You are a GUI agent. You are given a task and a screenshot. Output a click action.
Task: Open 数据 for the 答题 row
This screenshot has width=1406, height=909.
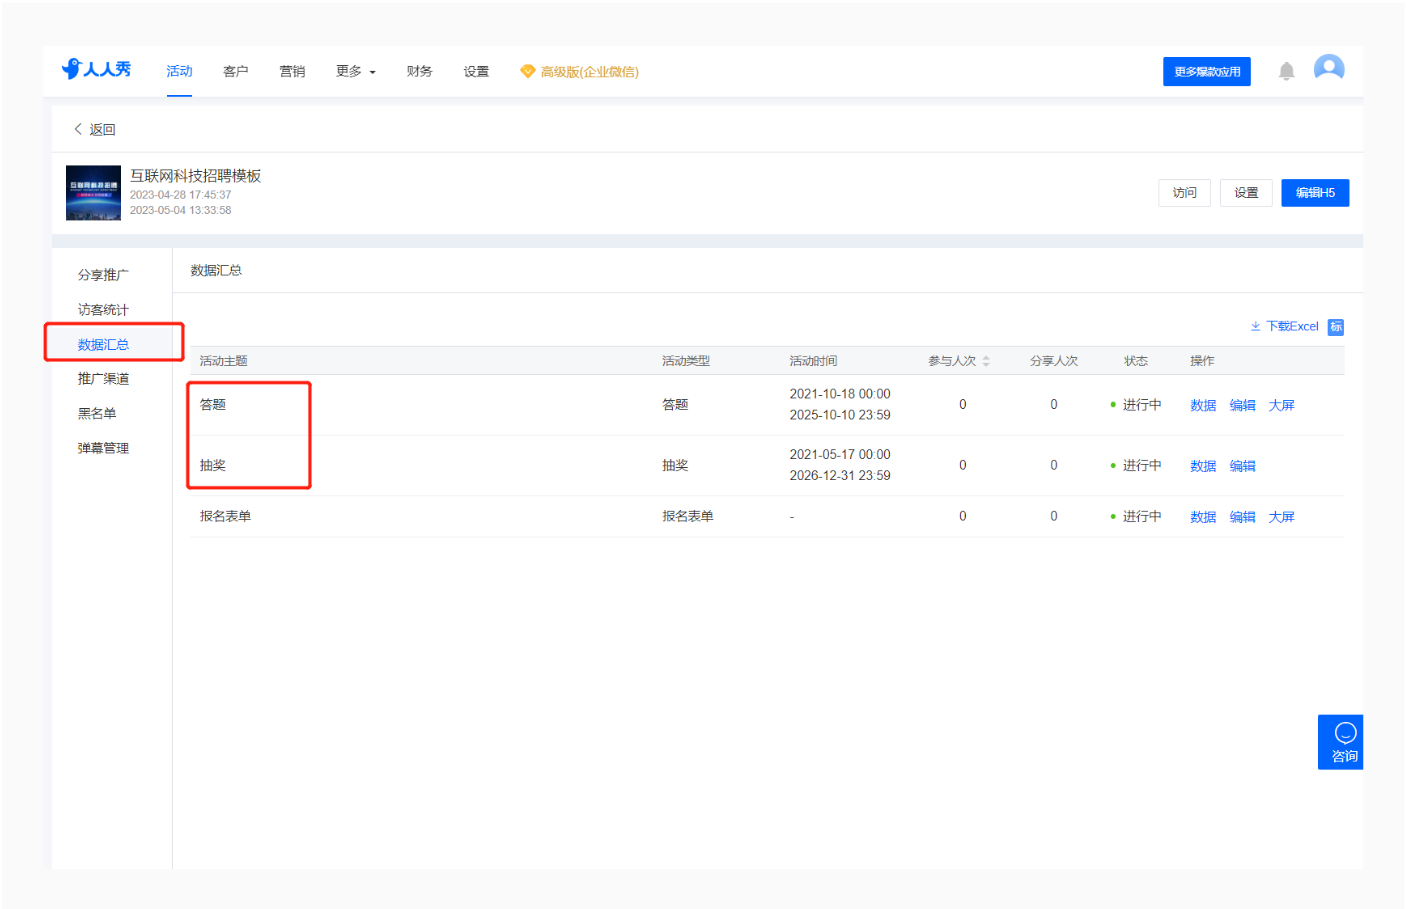[1203, 405]
